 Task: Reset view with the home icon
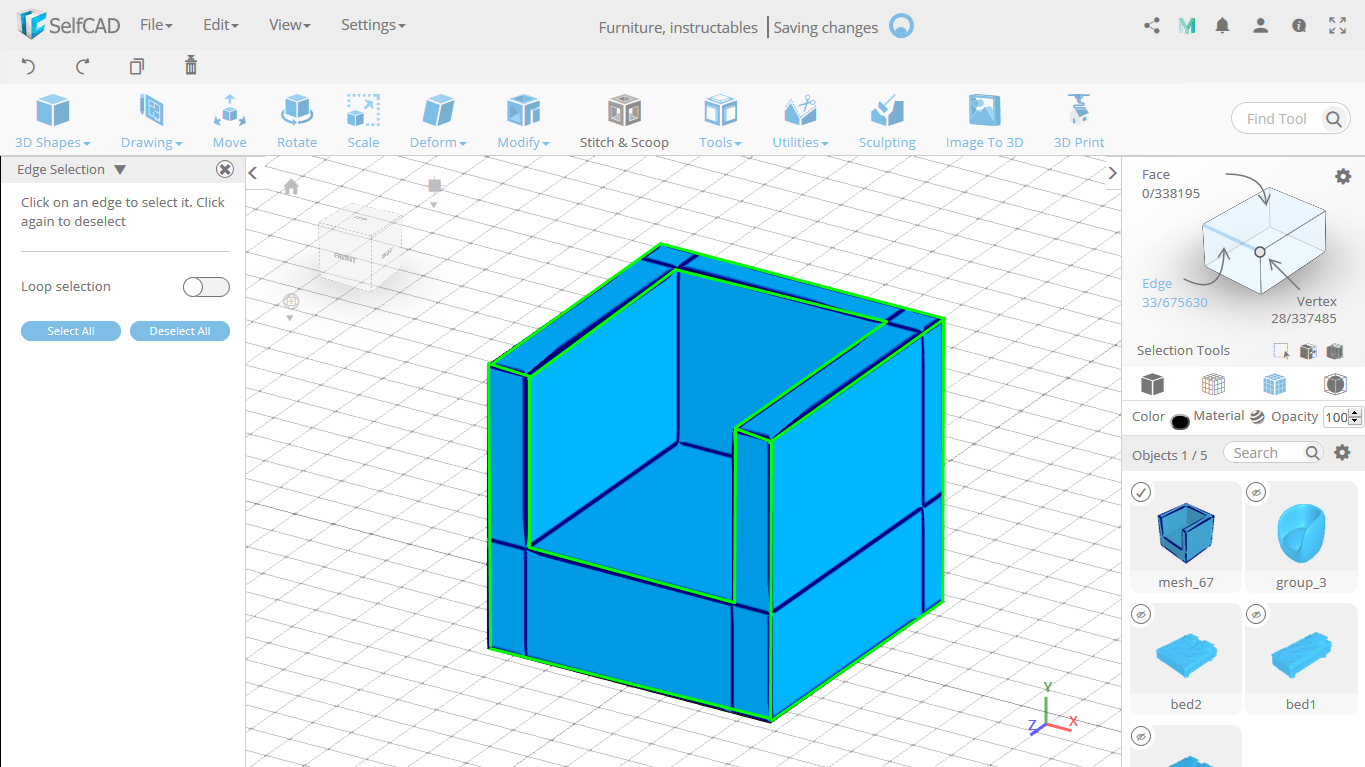coord(291,187)
